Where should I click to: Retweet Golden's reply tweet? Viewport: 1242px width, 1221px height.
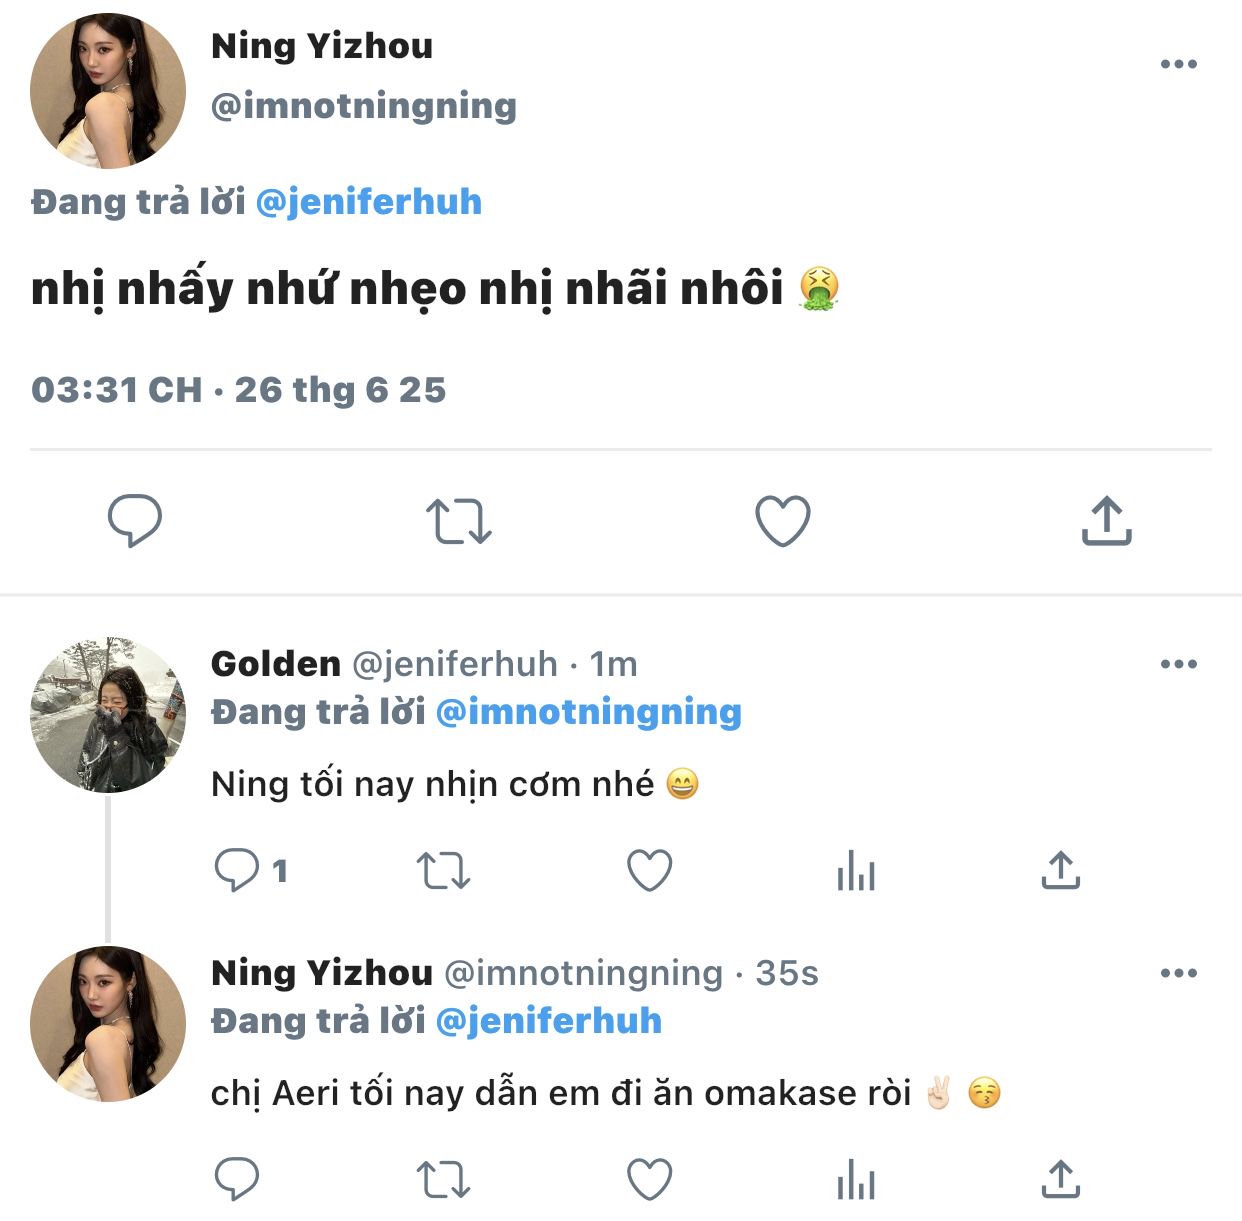[x=443, y=870]
